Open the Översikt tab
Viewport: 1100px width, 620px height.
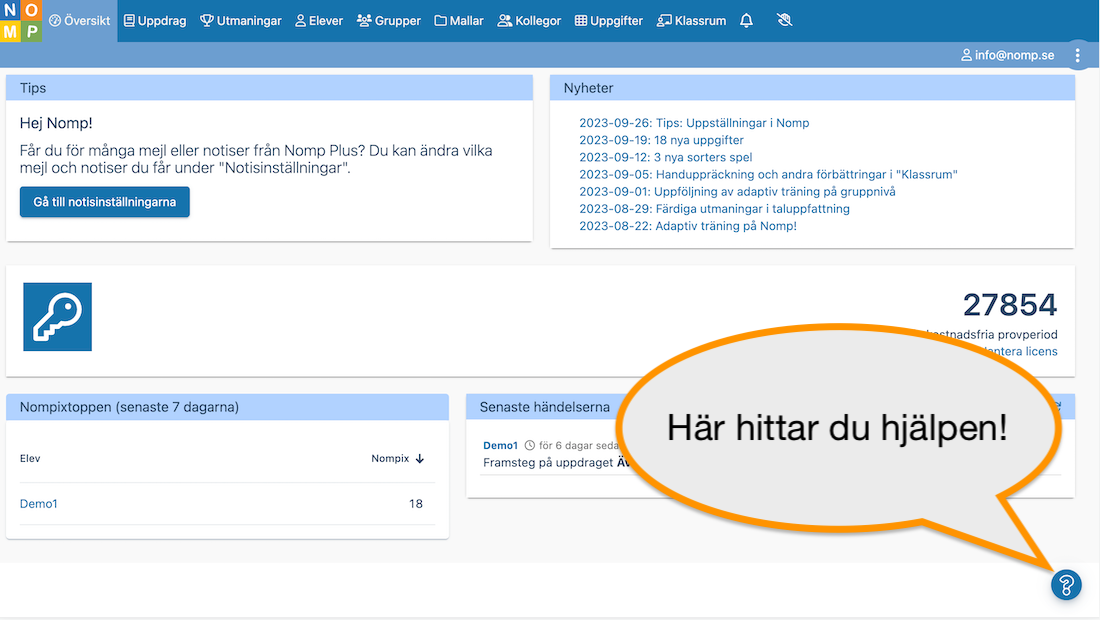point(80,21)
